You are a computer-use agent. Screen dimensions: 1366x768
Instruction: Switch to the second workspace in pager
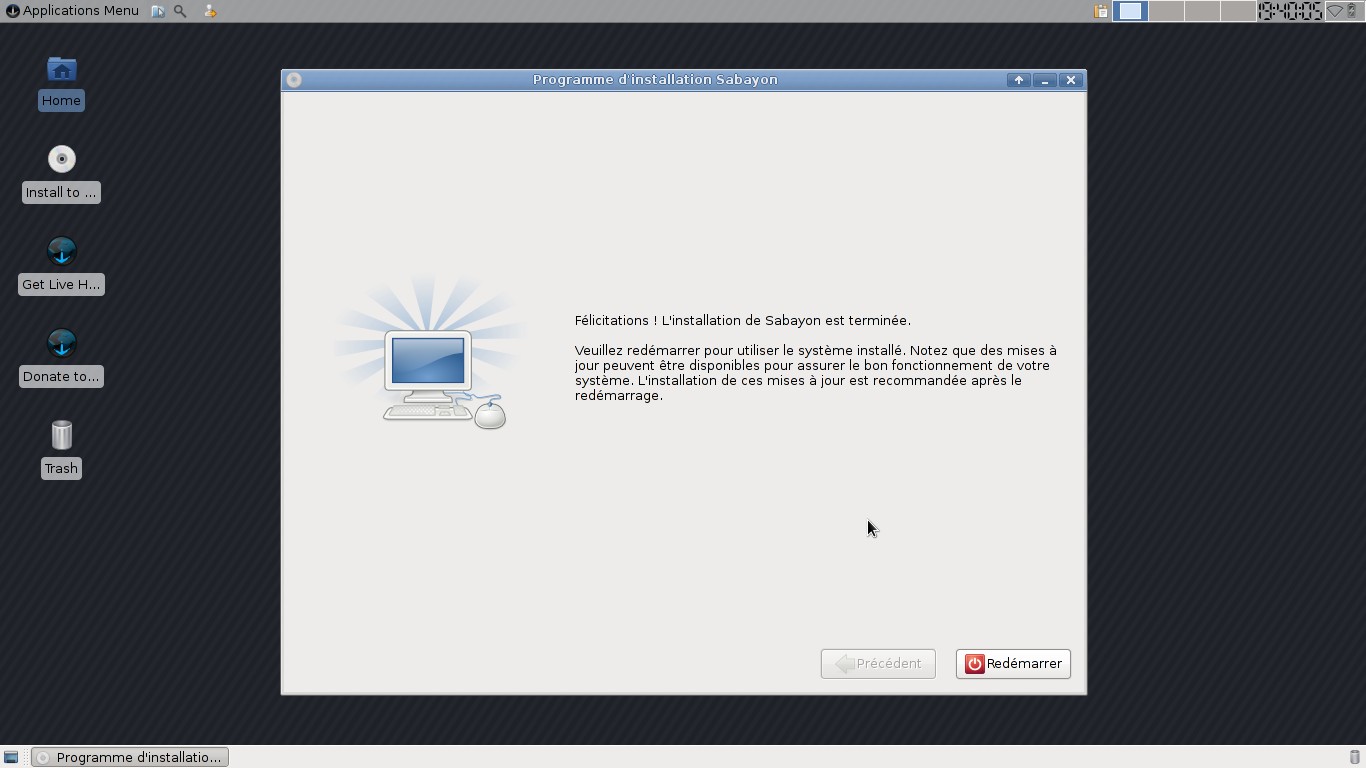1166,11
